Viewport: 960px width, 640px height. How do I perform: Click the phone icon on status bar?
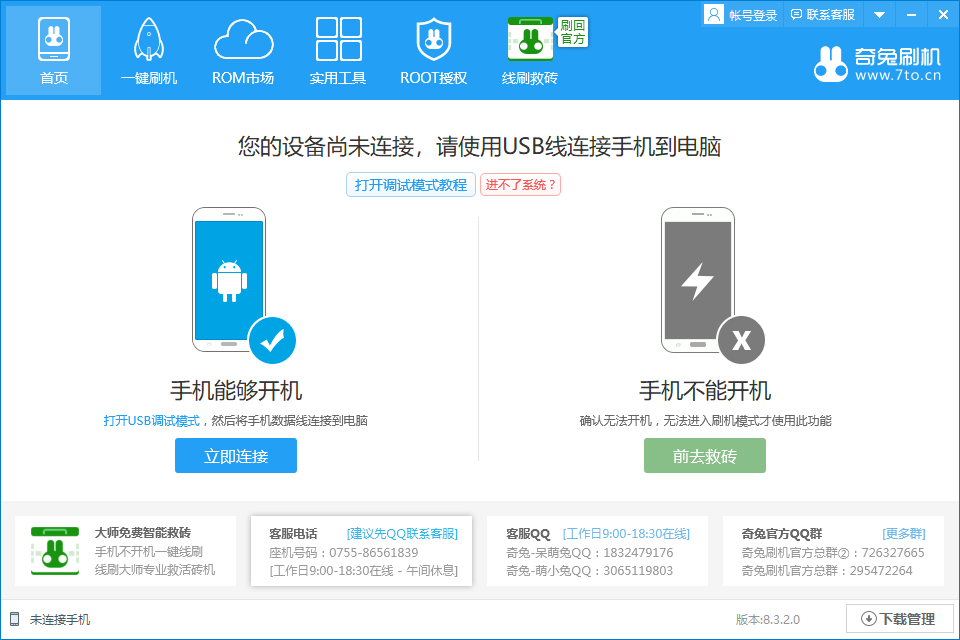(x=14, y=619)
